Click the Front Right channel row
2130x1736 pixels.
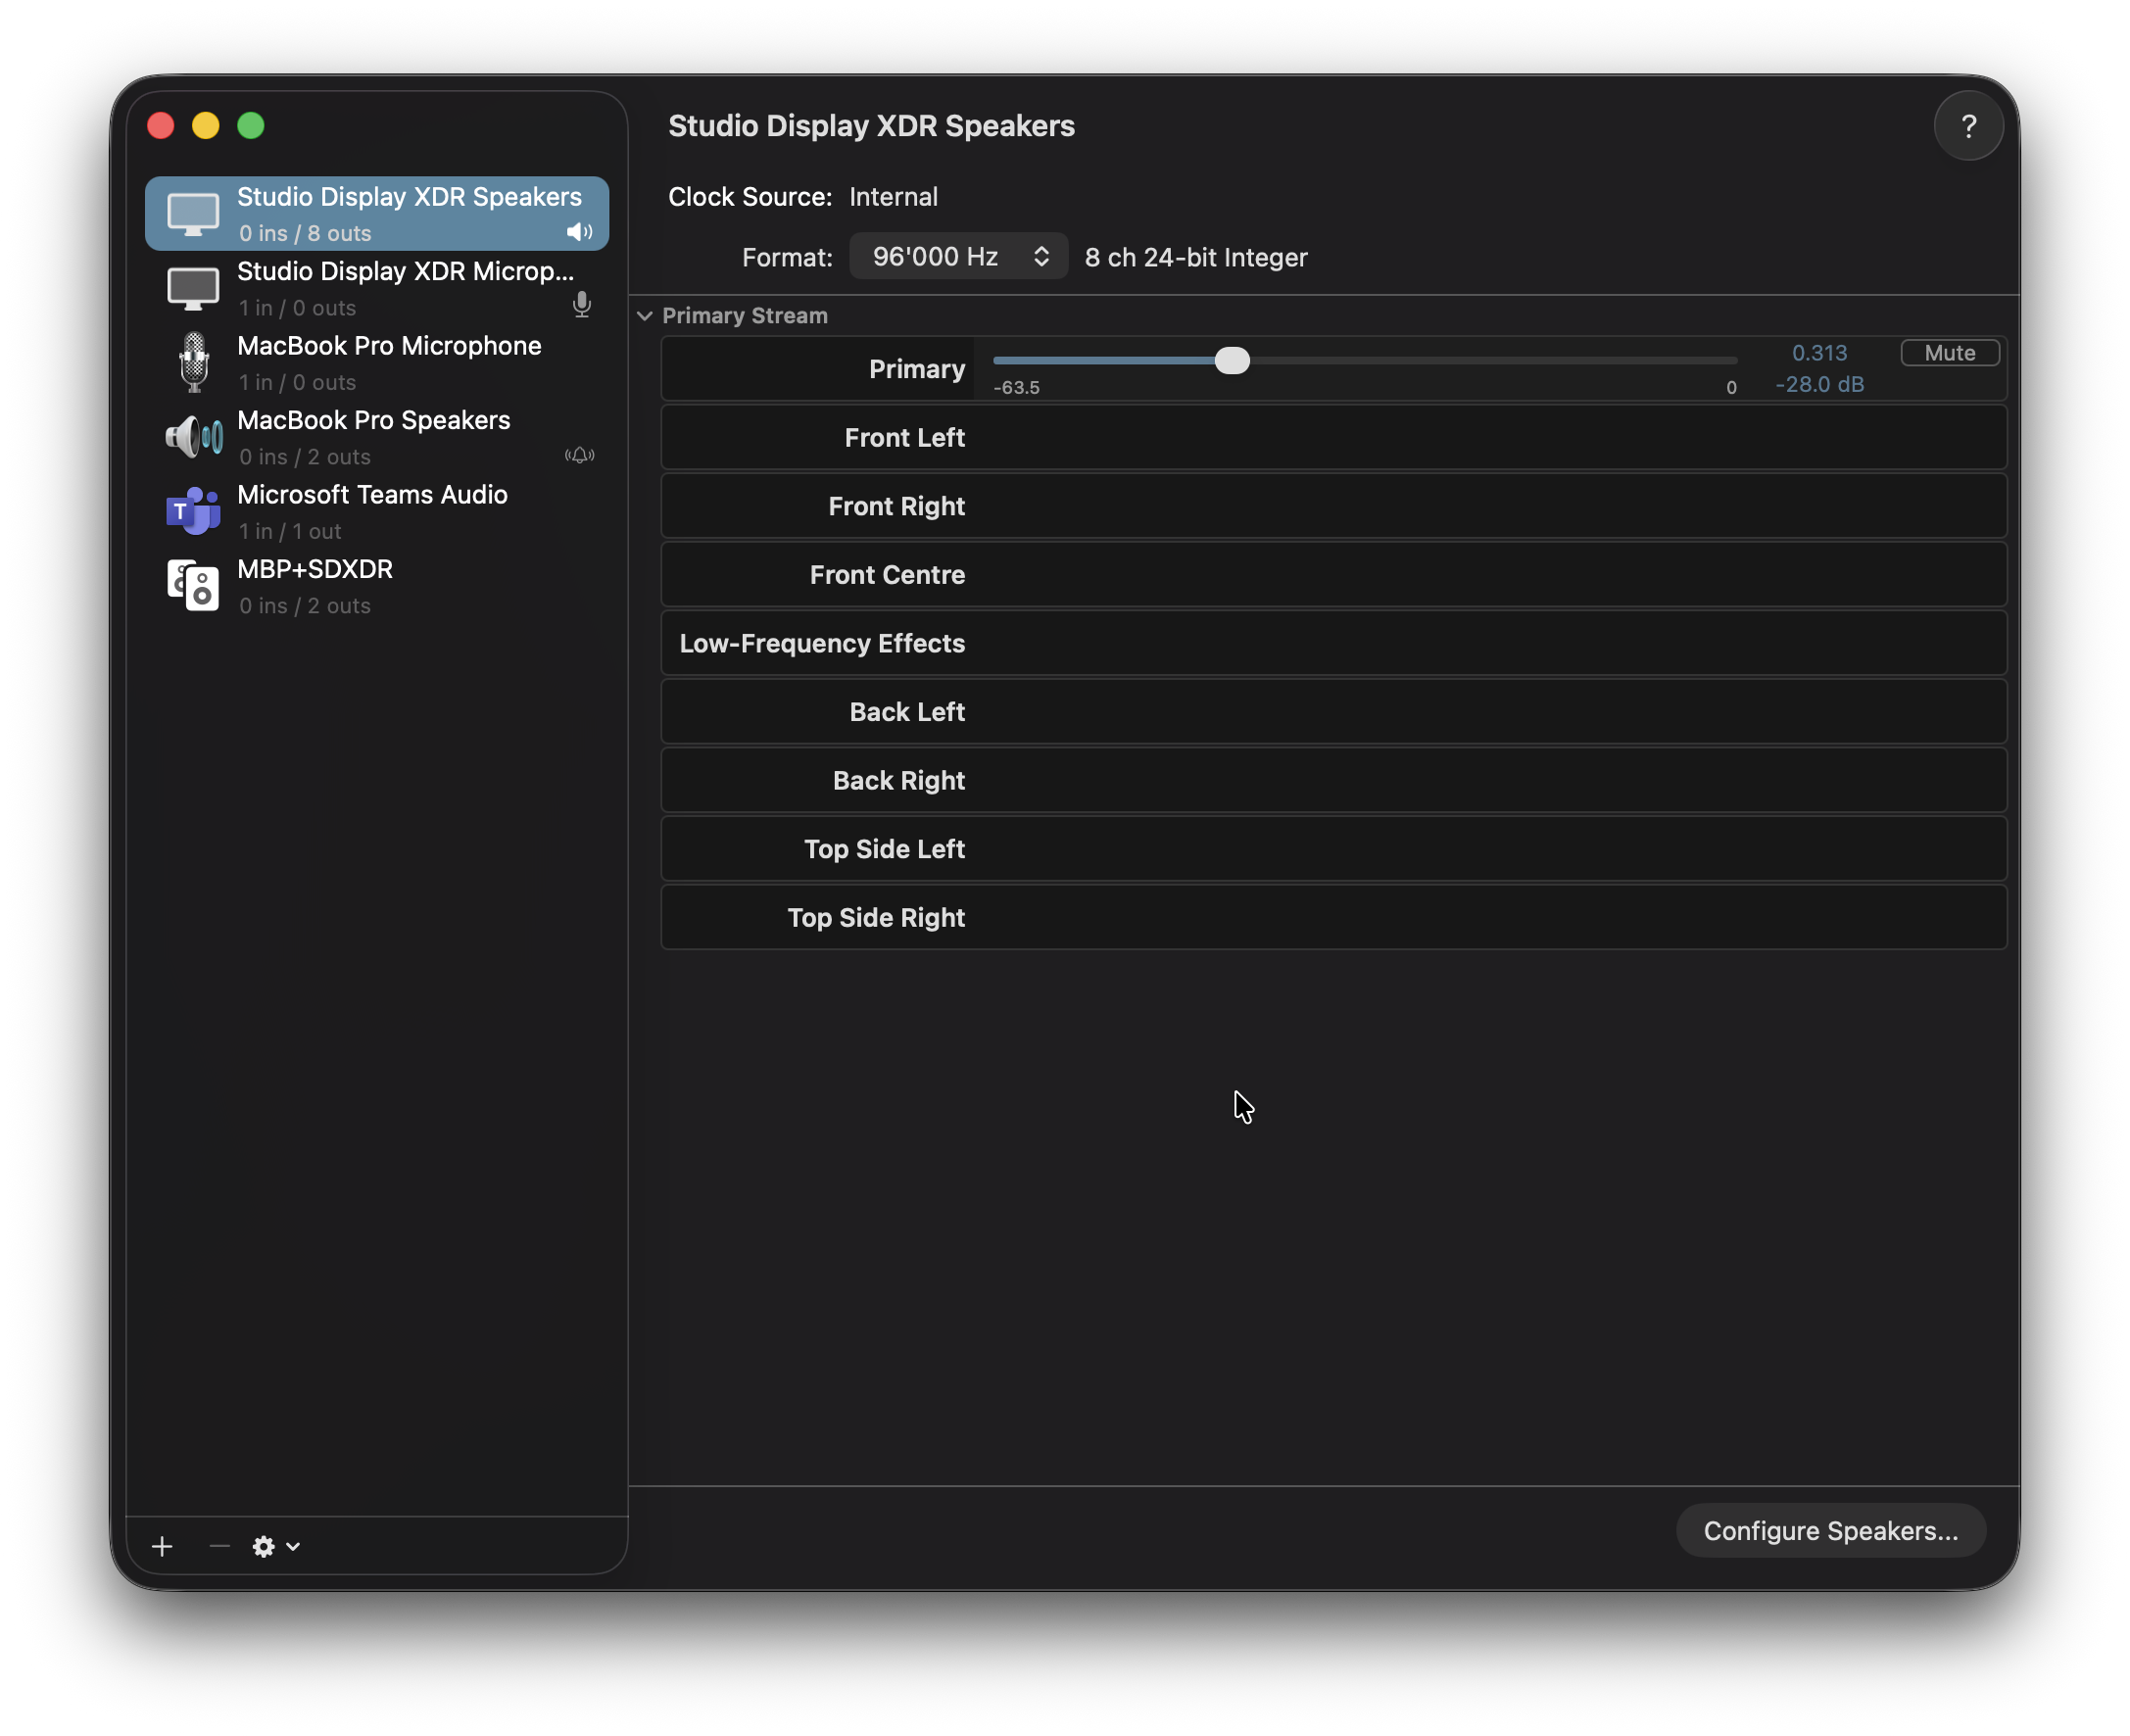point(1333,506)
